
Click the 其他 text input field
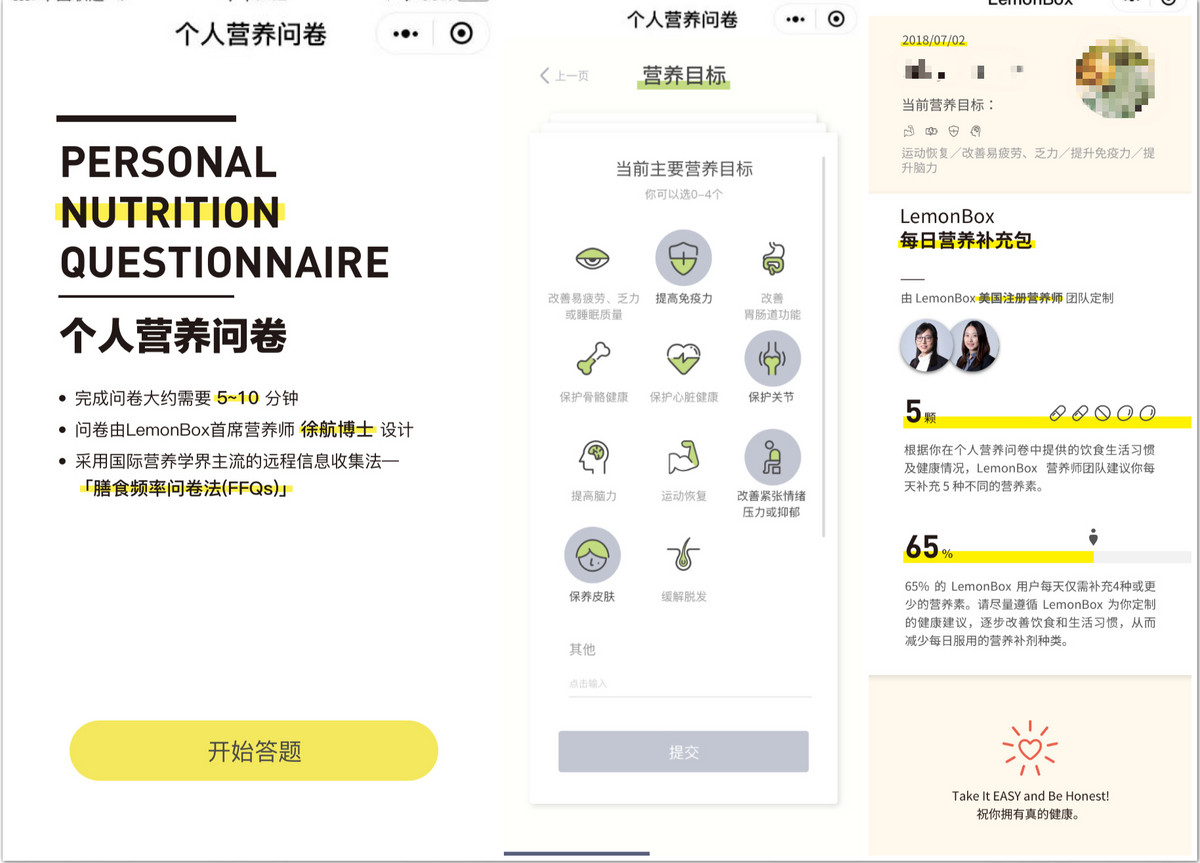coord(689,684)
